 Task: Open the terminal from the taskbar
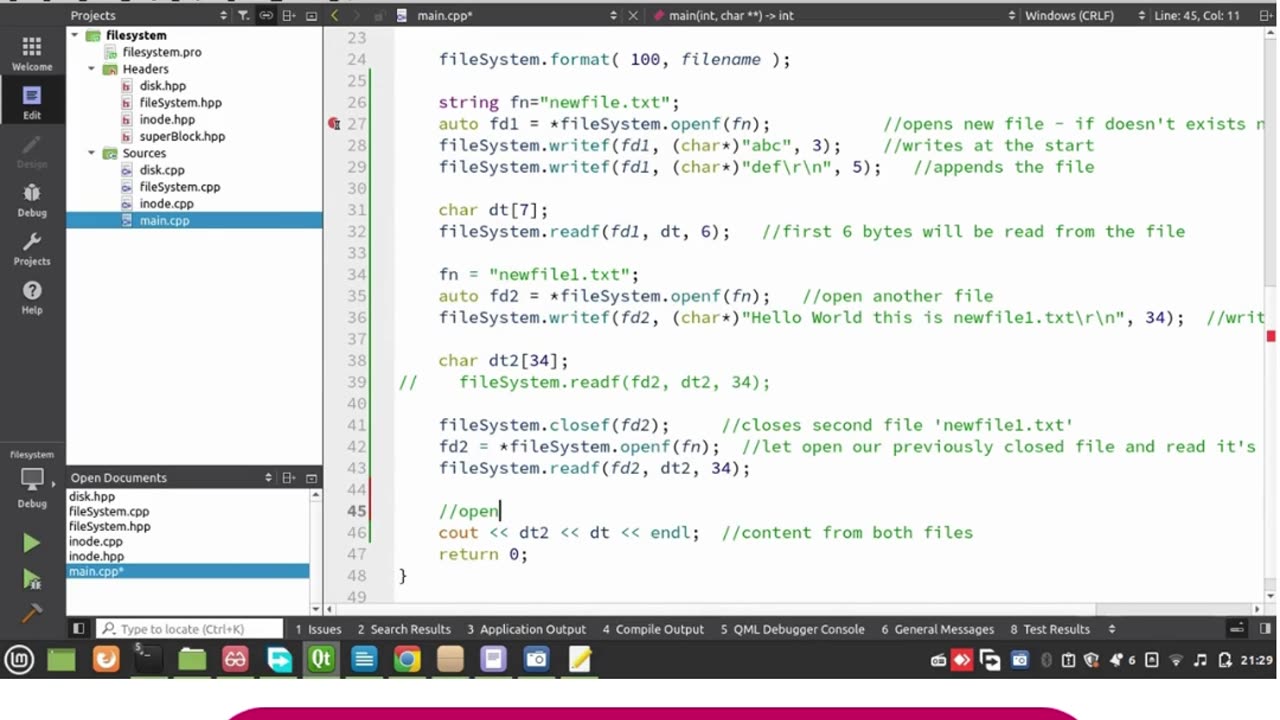click(x=148, y=660)
